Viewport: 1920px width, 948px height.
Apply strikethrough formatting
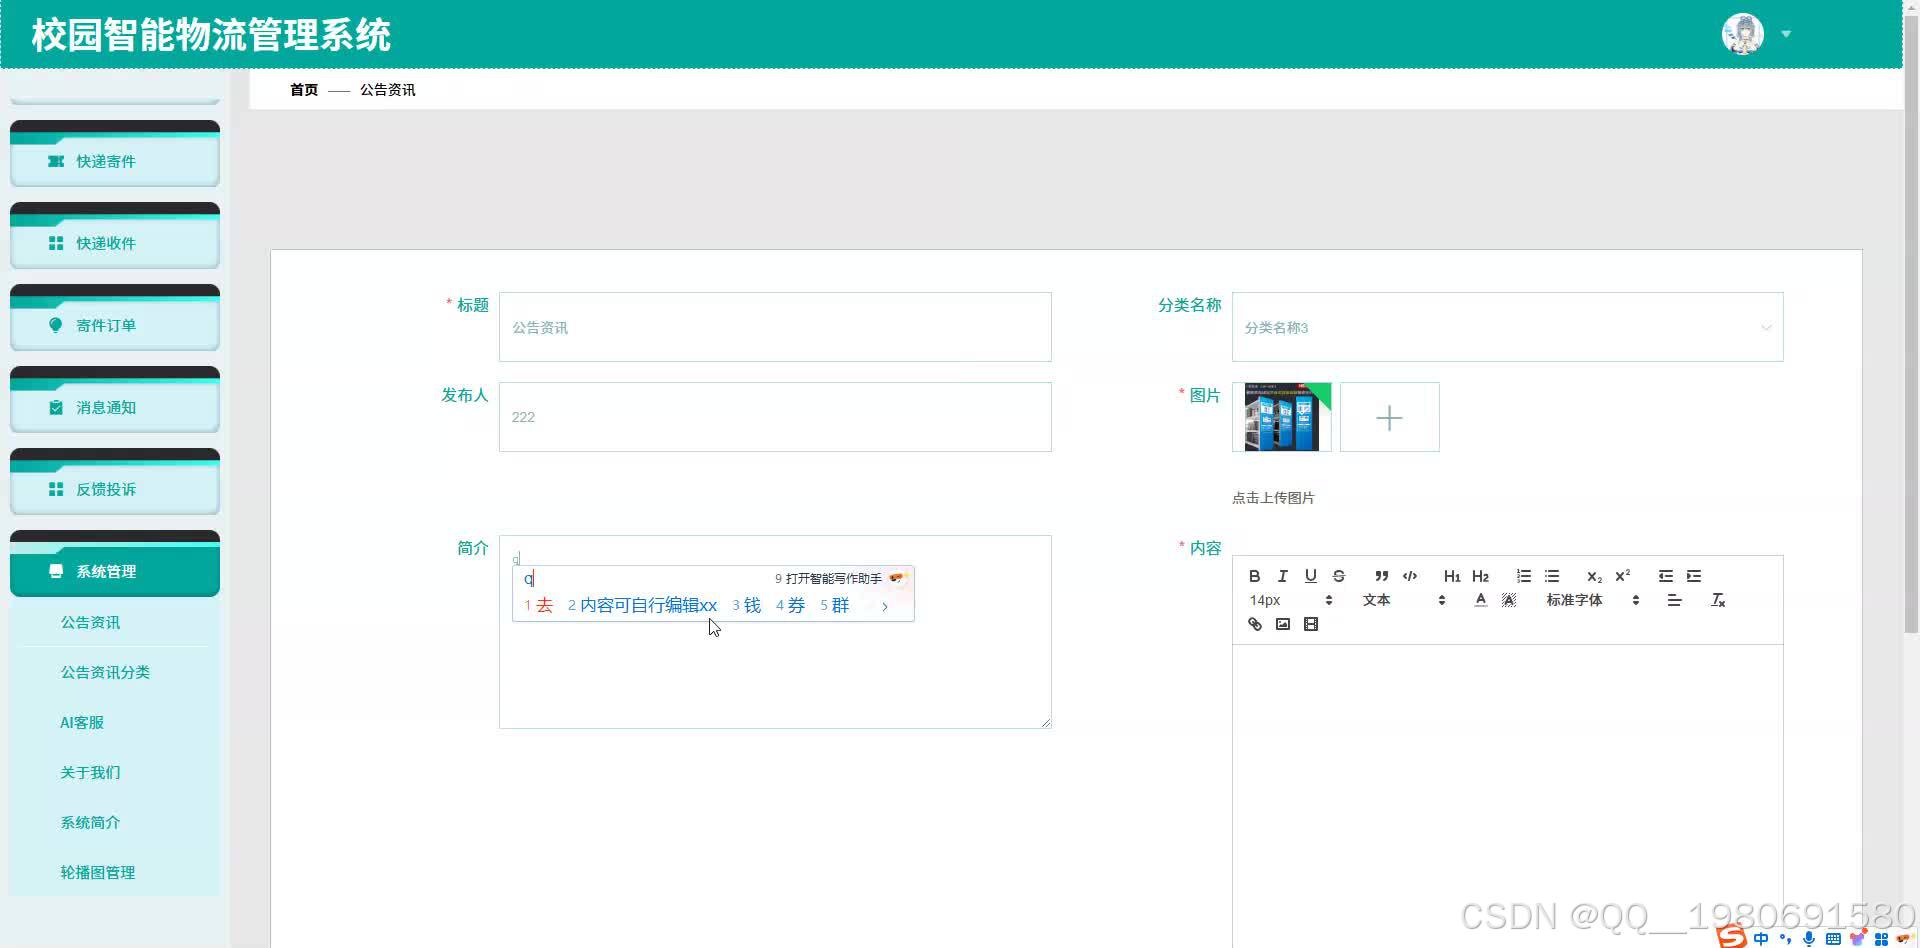coord(1339,576)
